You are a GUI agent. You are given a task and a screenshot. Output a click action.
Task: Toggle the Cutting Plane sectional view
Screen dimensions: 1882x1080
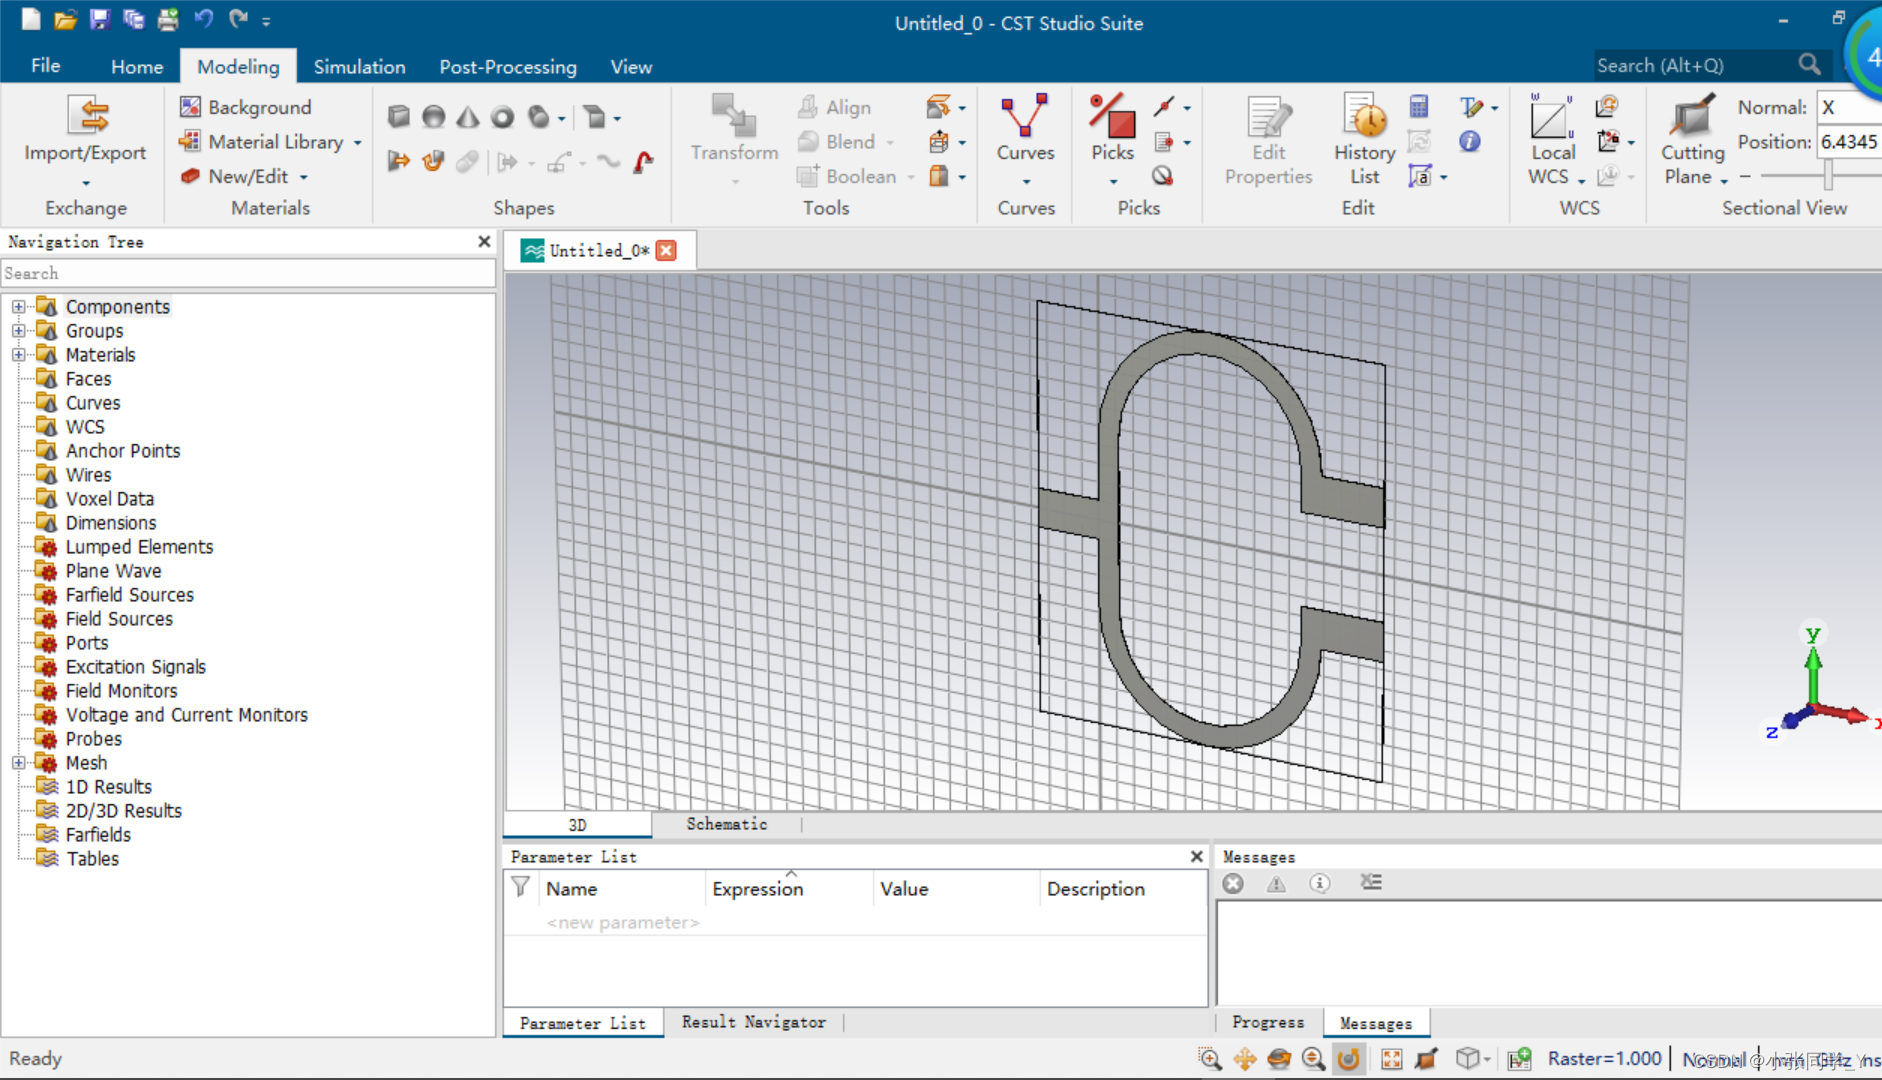click(x=1693, y=139)
